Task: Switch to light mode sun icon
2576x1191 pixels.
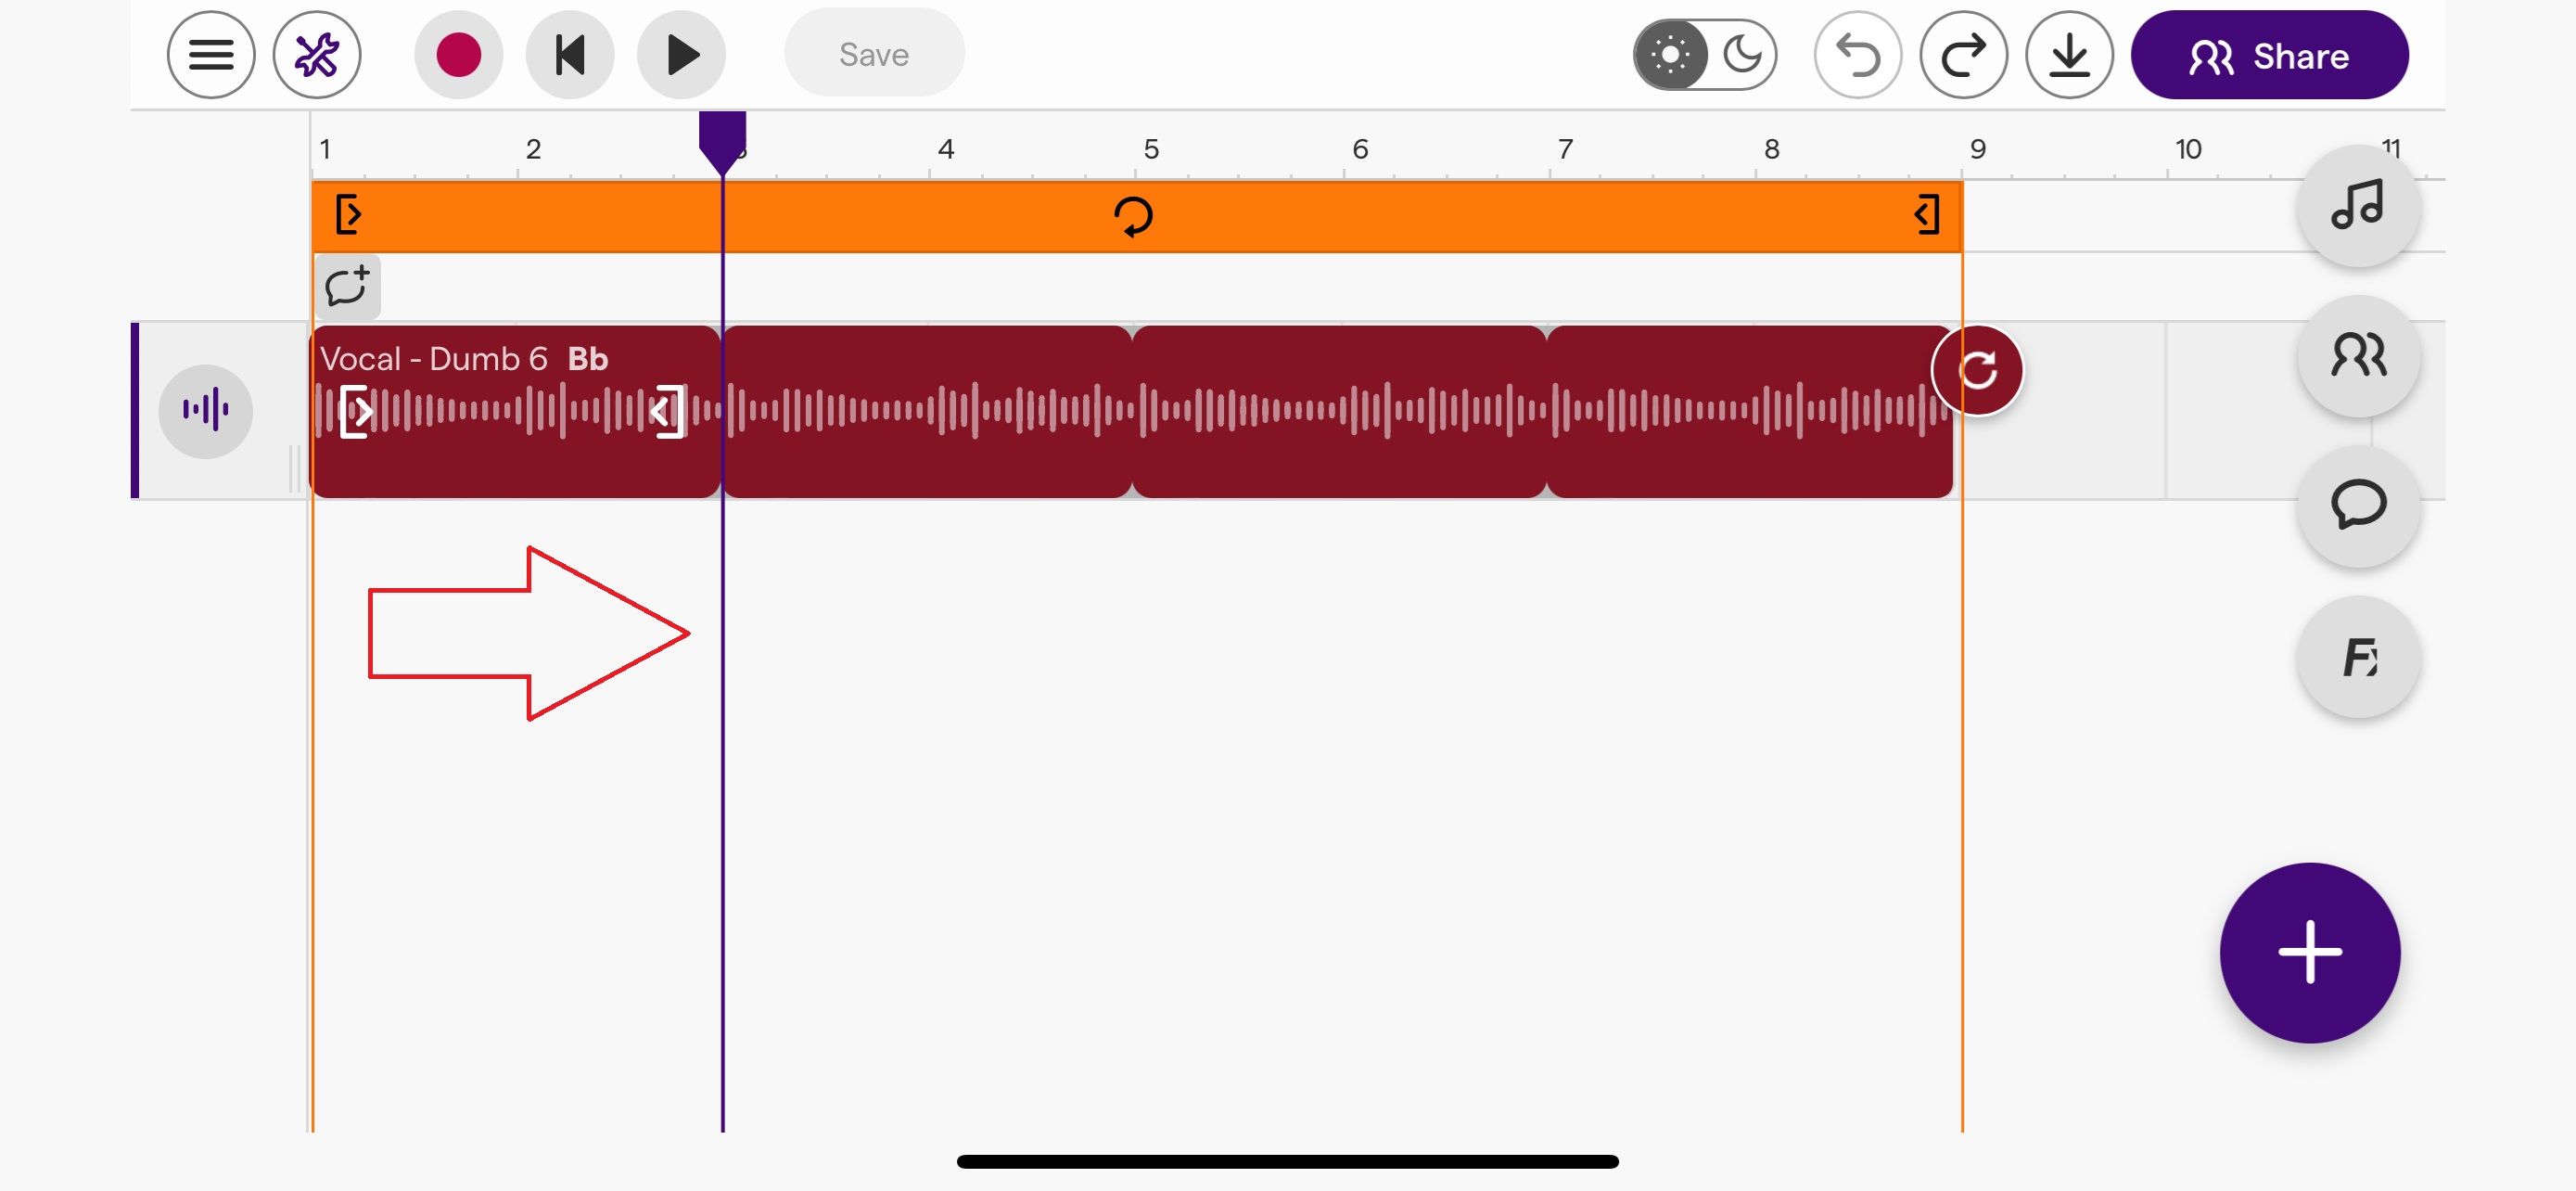Action: point(1670,55)
